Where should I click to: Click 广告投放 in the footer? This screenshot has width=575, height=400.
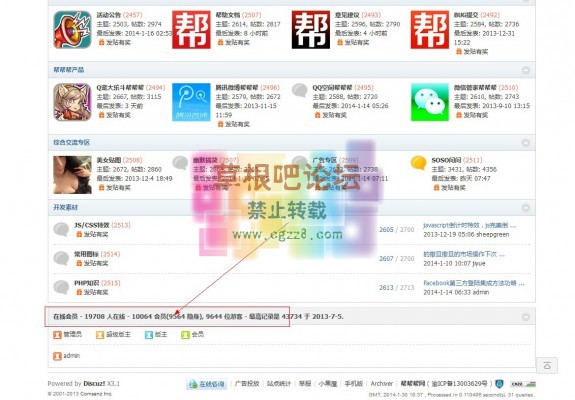(x=247, y=384)
